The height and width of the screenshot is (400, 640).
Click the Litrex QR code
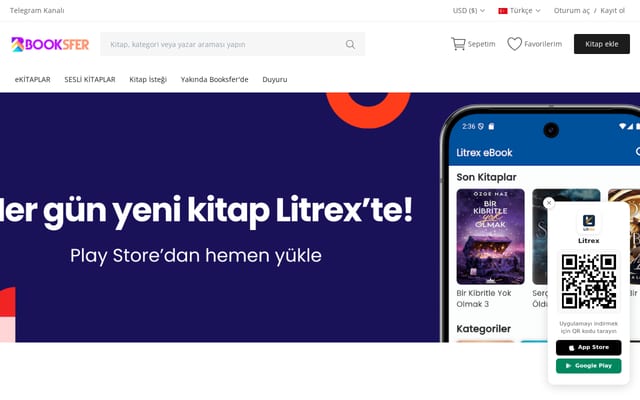pyautogui.click(x=589, y=281)
